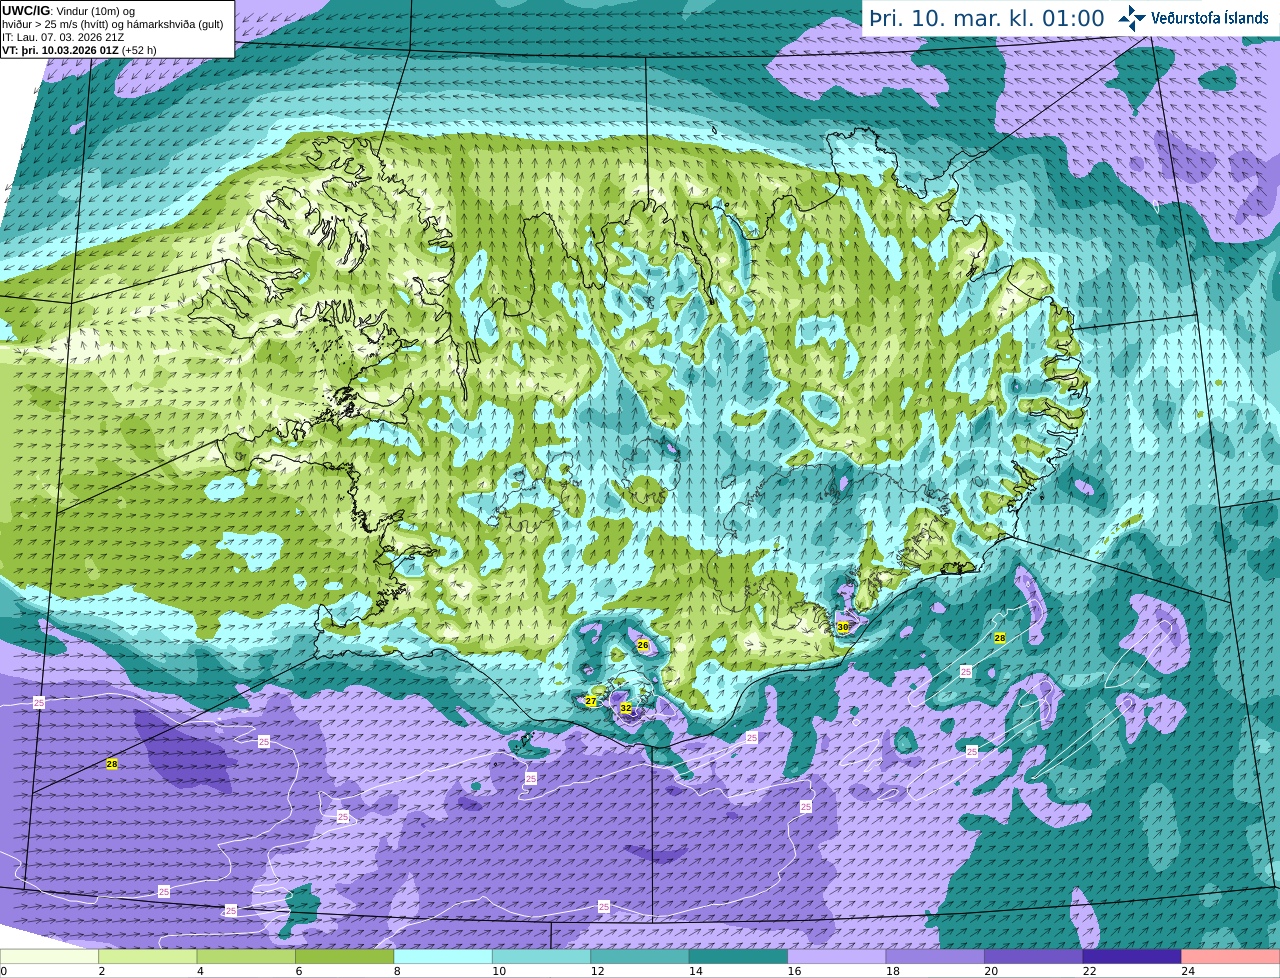Screen dimensions: 1280x978
Task: Click the legend scale value 4
Action: (x=200, y=971)
